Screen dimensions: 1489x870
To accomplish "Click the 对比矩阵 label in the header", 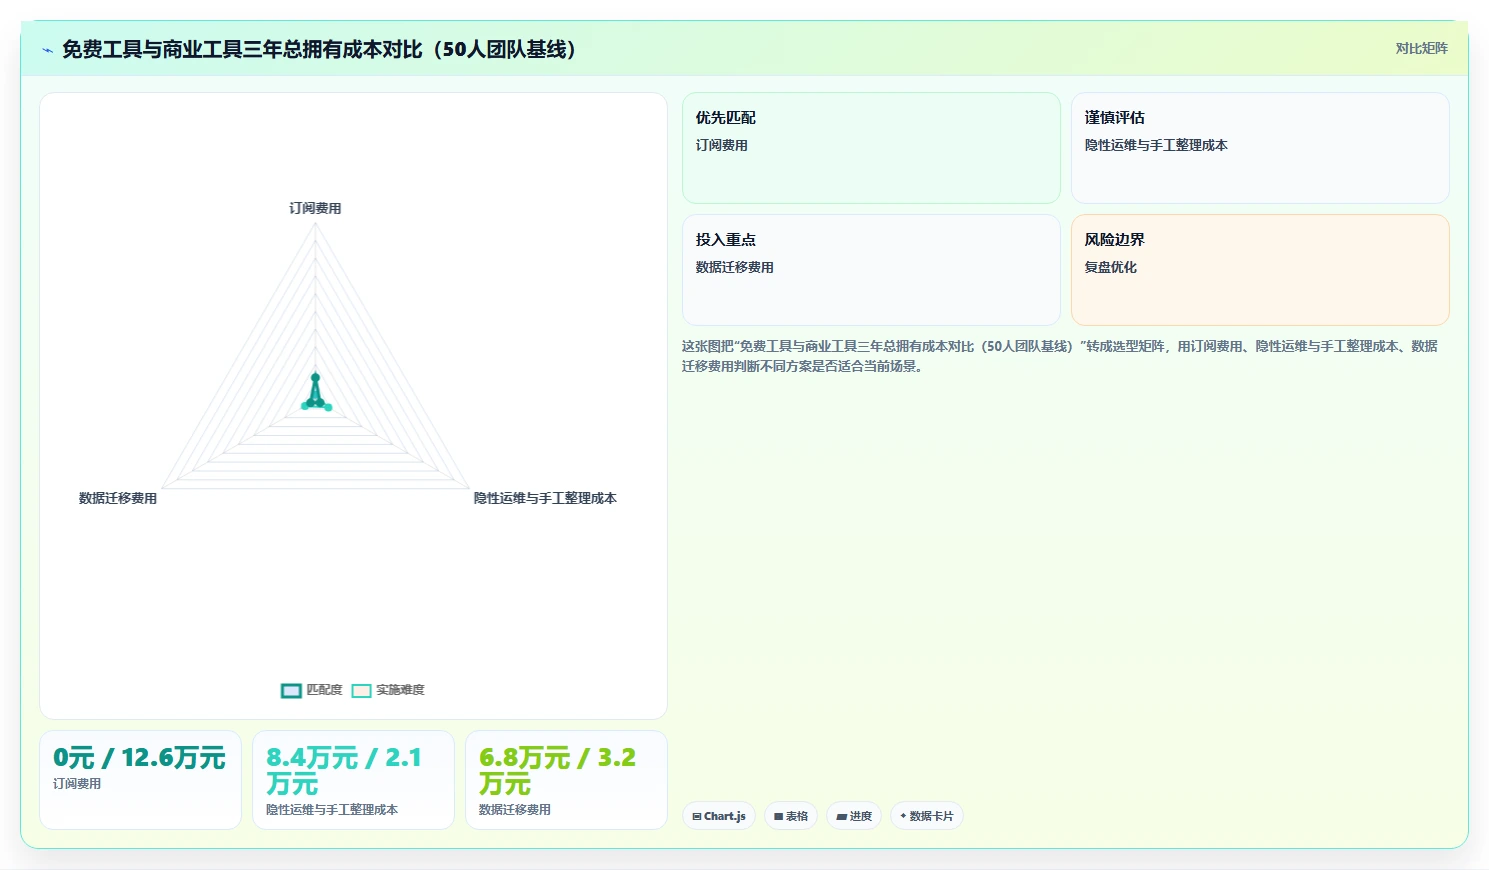I will point(1421,48).
